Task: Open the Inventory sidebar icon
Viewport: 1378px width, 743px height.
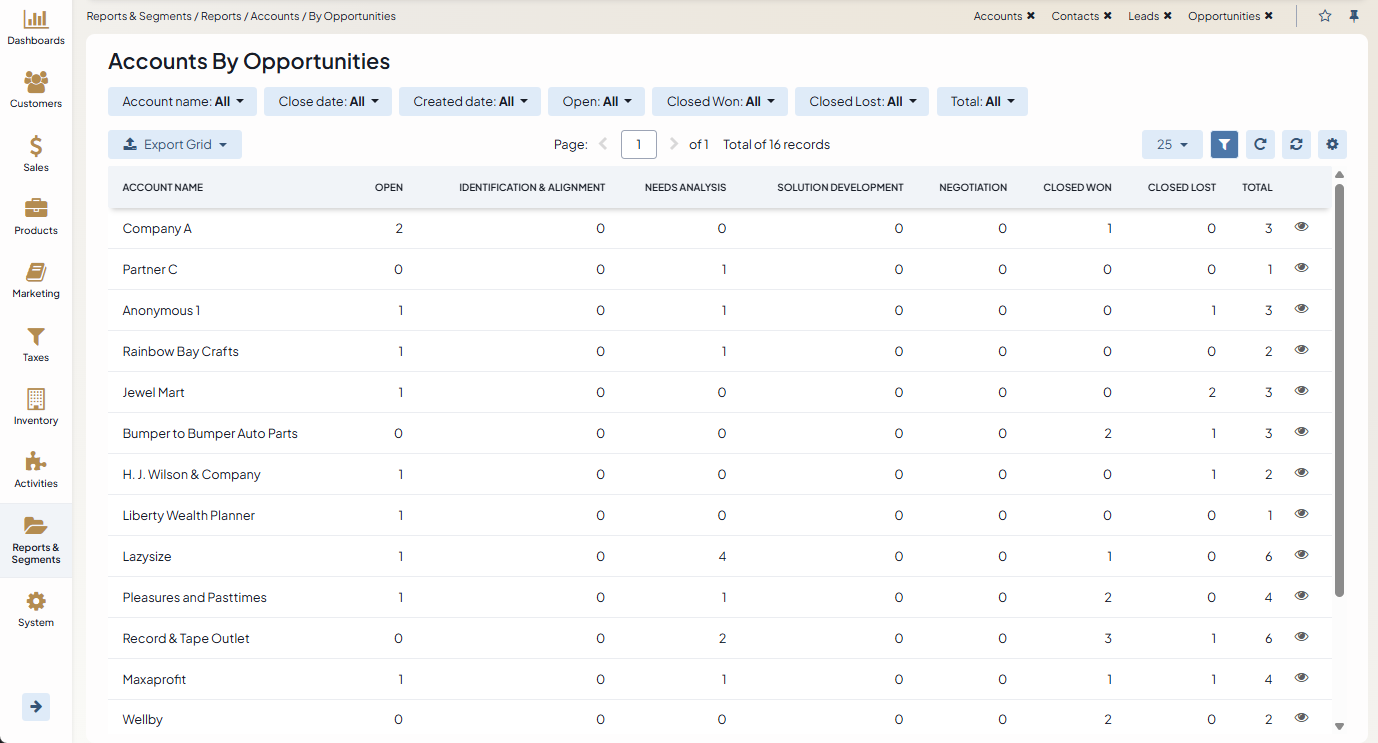Action: pyautogui.click(x=36, y=407)
